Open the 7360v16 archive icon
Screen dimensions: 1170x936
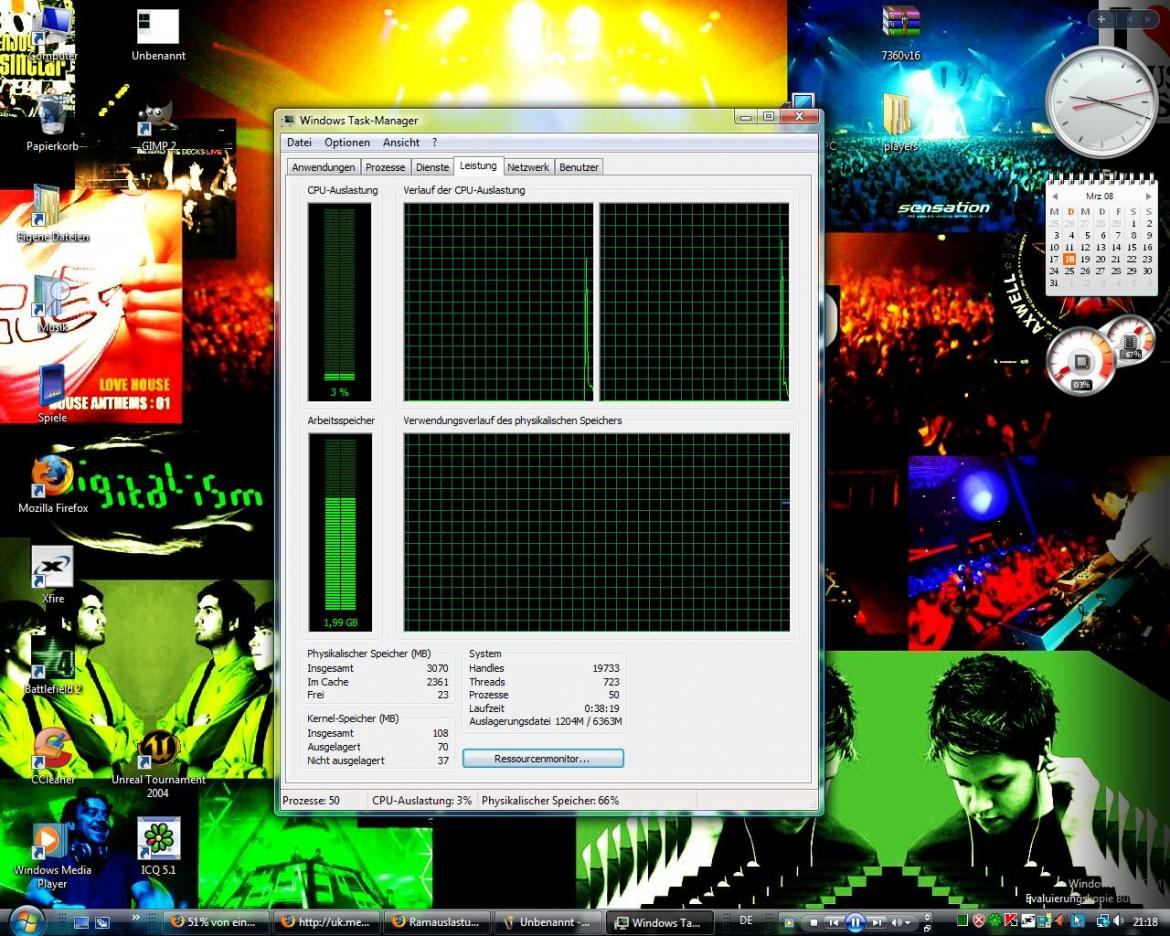(x=901, y=33)
